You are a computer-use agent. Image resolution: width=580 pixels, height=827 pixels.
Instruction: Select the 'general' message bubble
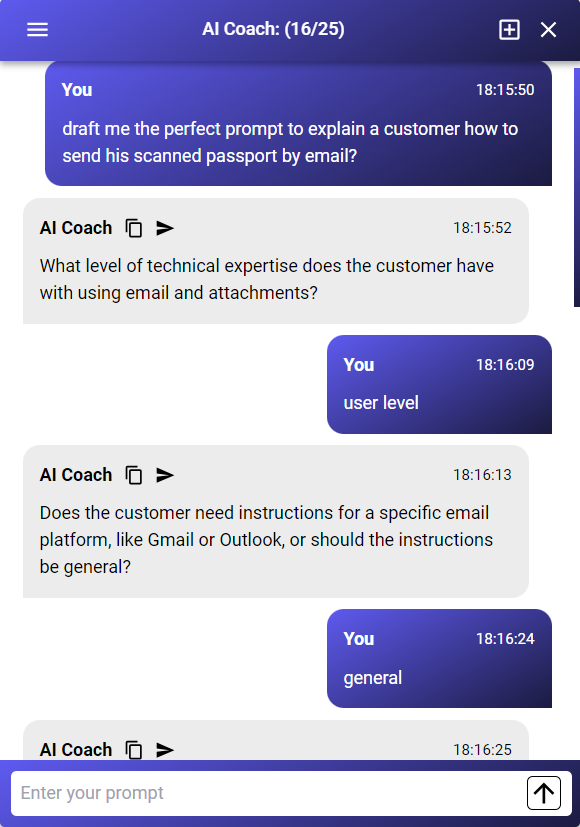click(x=439, y=659)
